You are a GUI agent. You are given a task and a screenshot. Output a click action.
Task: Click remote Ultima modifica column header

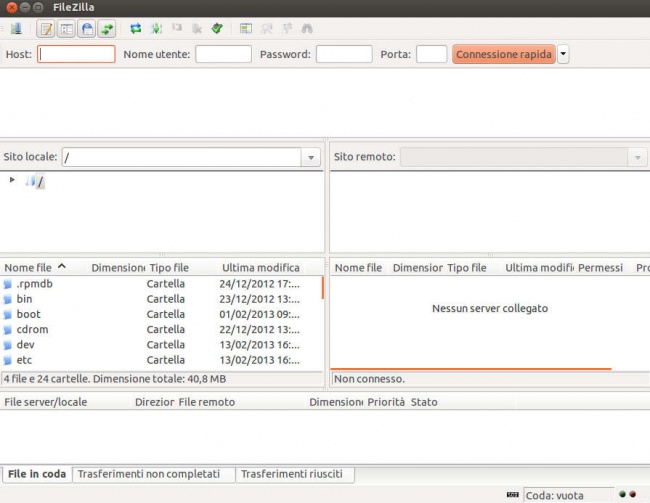pos(539,268)
